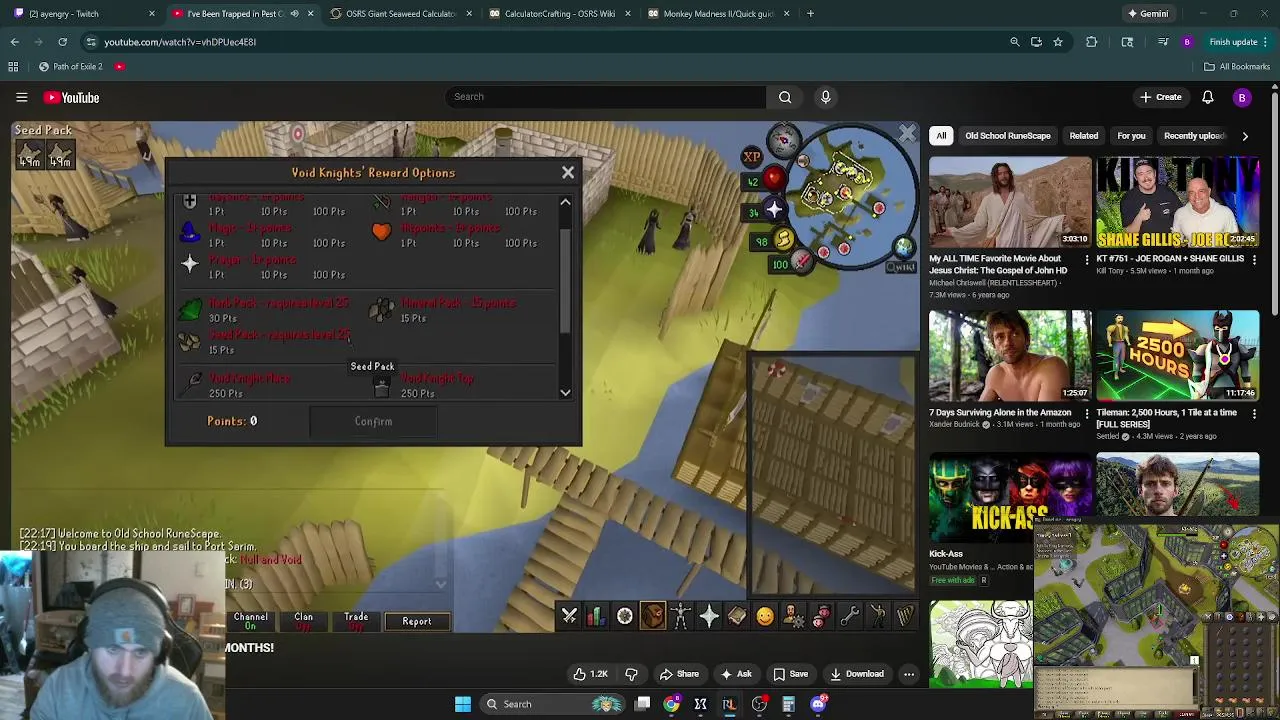Toggle the Clan chat filter

pyautogui.click(x=304, y=621)
